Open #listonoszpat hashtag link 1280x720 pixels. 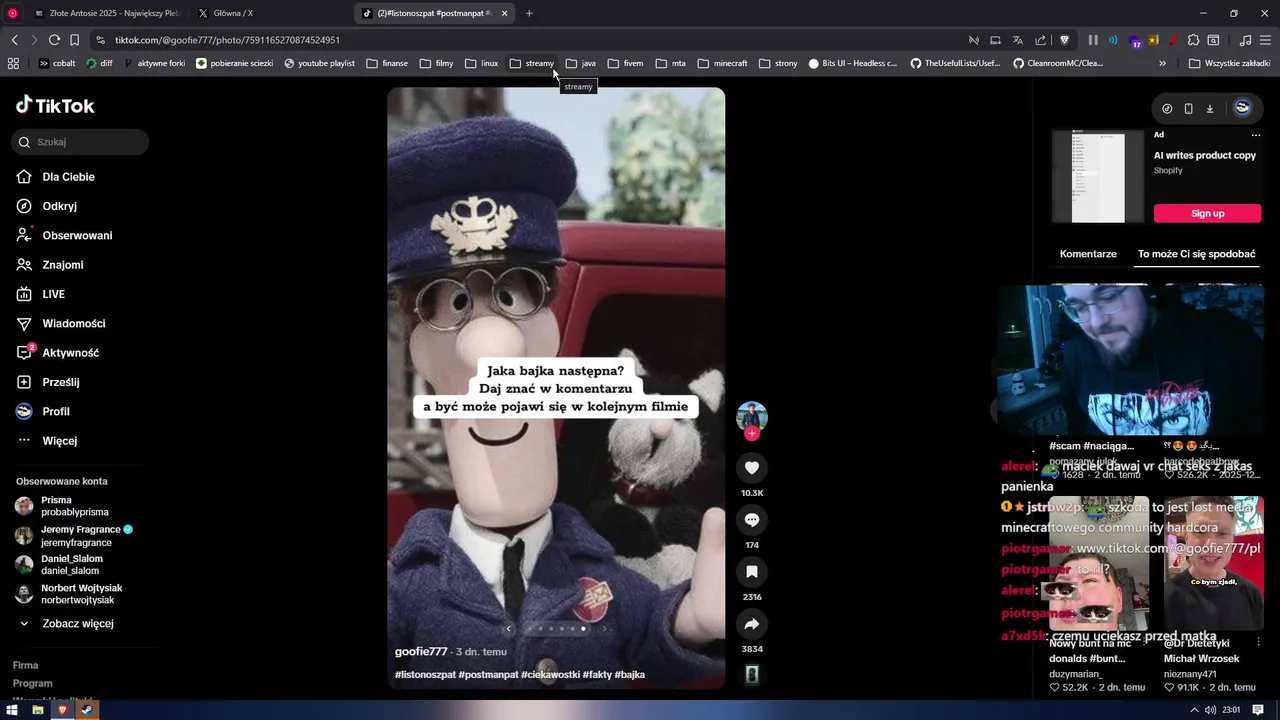pos(425,675)
